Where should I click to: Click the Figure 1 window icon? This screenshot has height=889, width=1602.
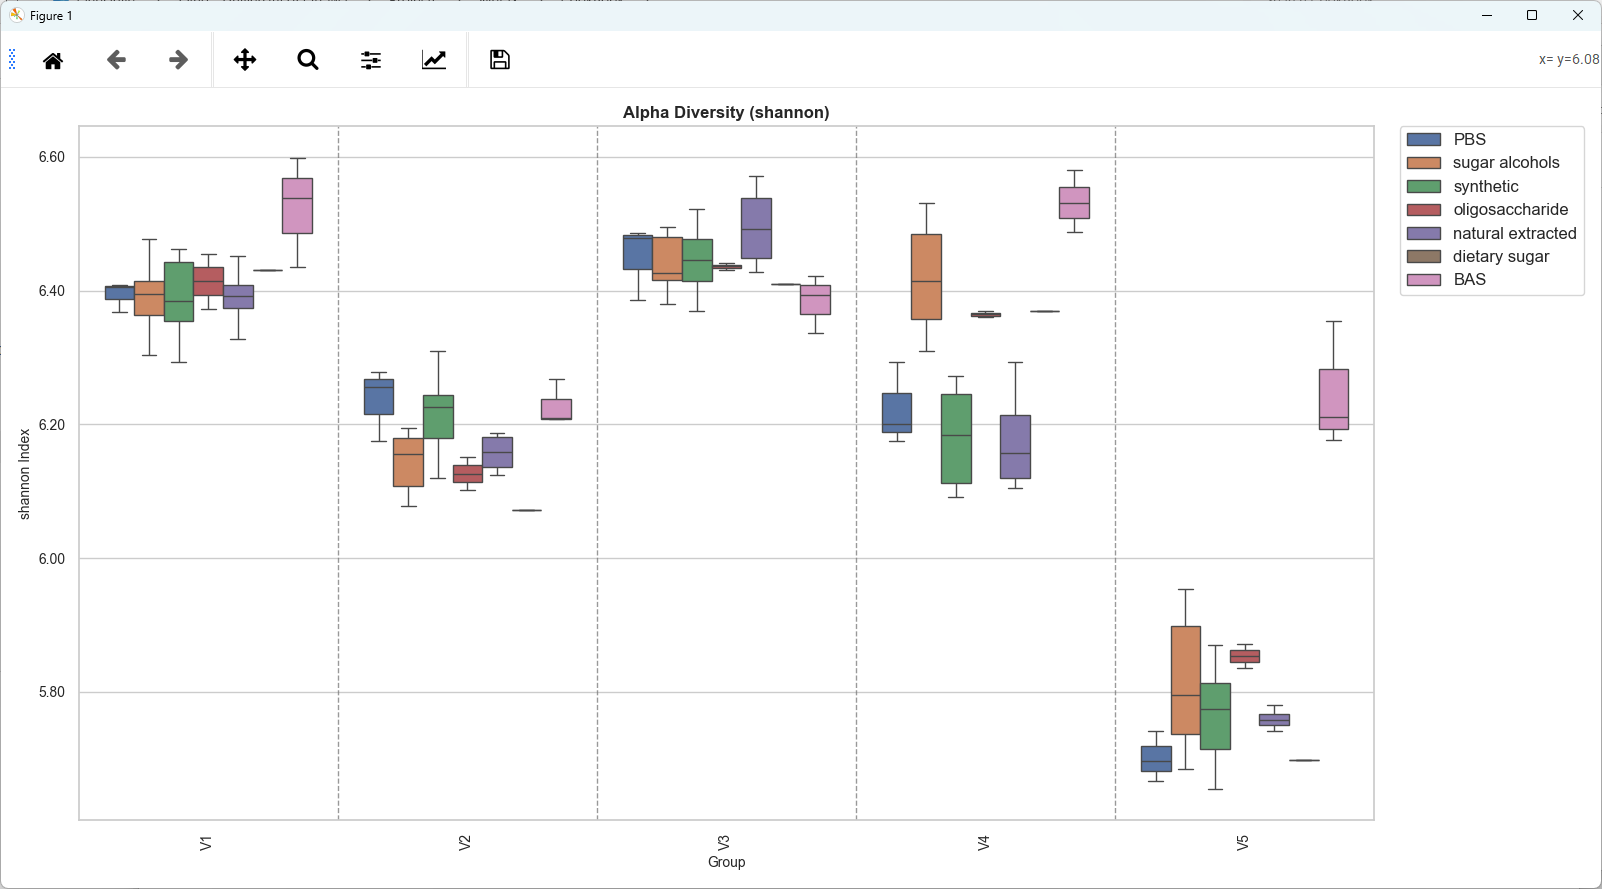(x=16, y=15)
